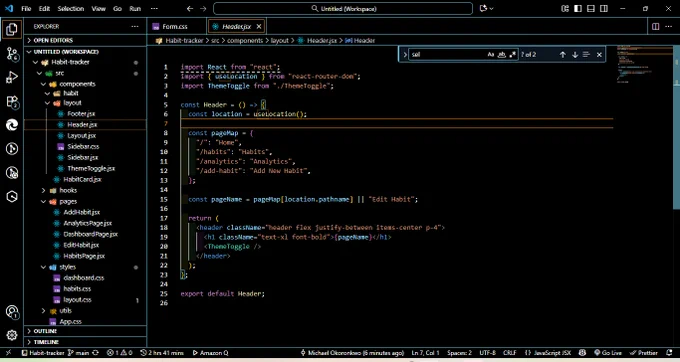Click the main branch status bar item
Screen dimensions: 680x362
[x=78, y=353]
